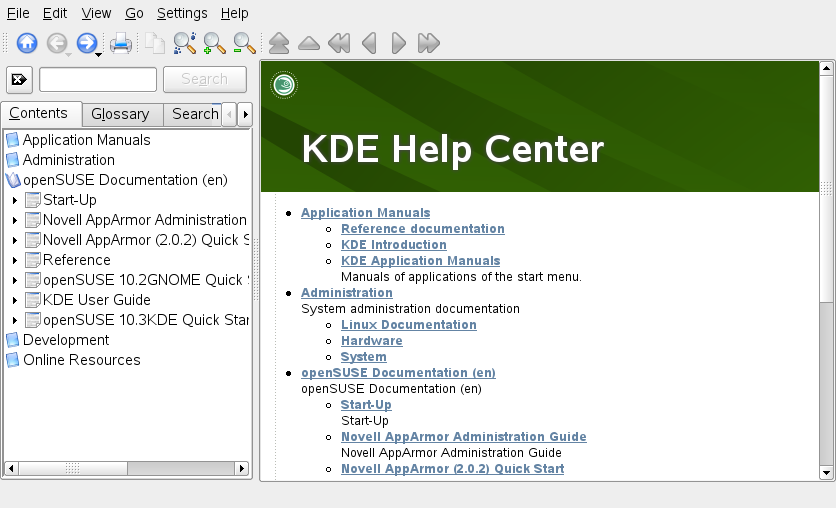Click the Print icon

pos(120,43)
